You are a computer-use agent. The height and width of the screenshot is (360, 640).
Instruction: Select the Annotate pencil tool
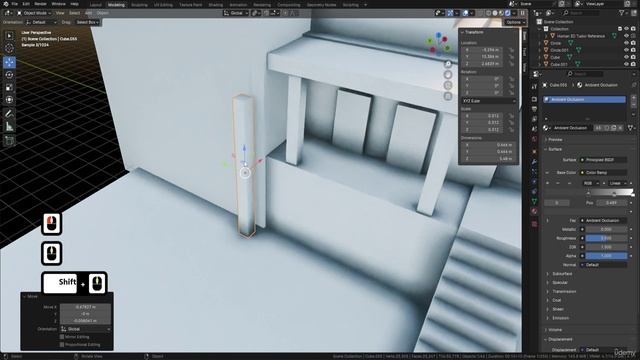pyautogui.click(x=9, y=114)
